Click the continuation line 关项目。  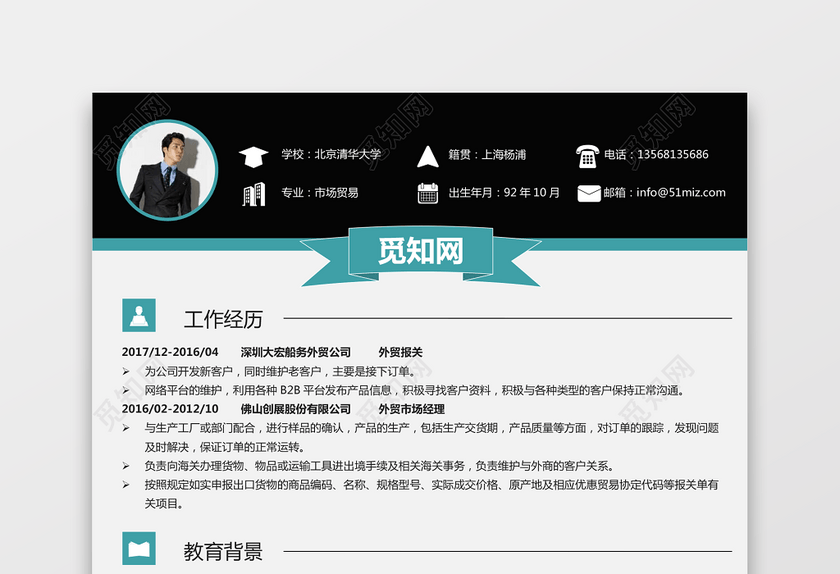(x=164, y=503)
